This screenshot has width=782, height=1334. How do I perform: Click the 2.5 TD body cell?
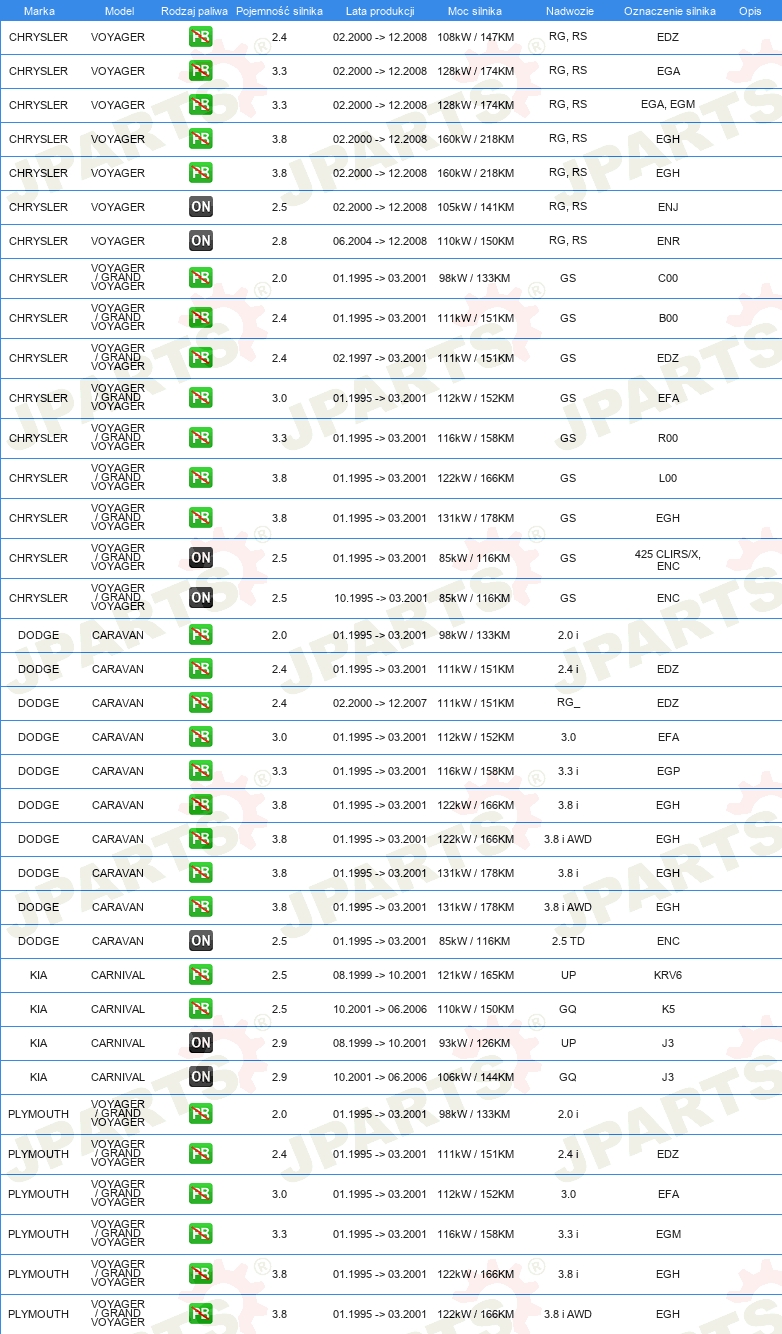[x=566, y=941]
